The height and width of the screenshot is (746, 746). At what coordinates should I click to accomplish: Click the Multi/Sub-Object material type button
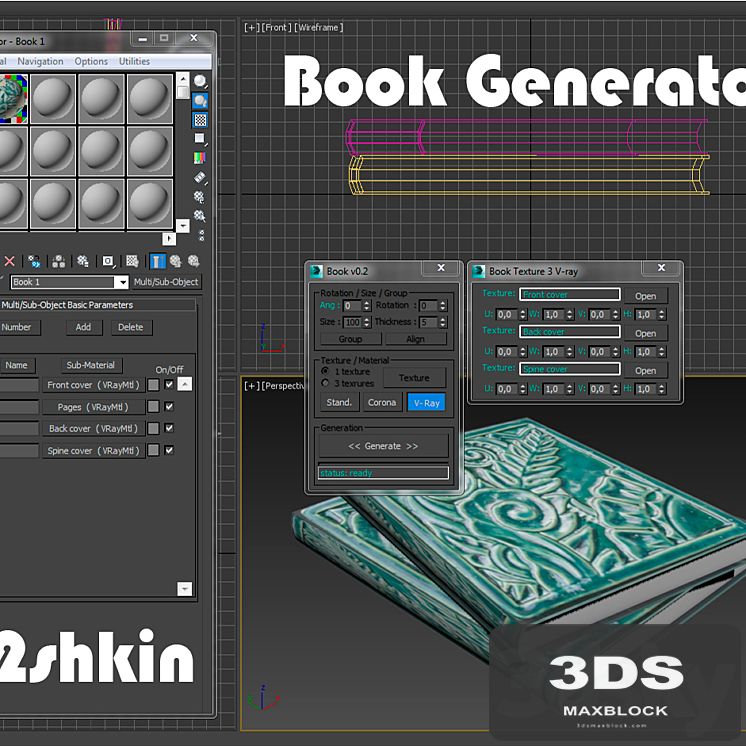[166, 282]
